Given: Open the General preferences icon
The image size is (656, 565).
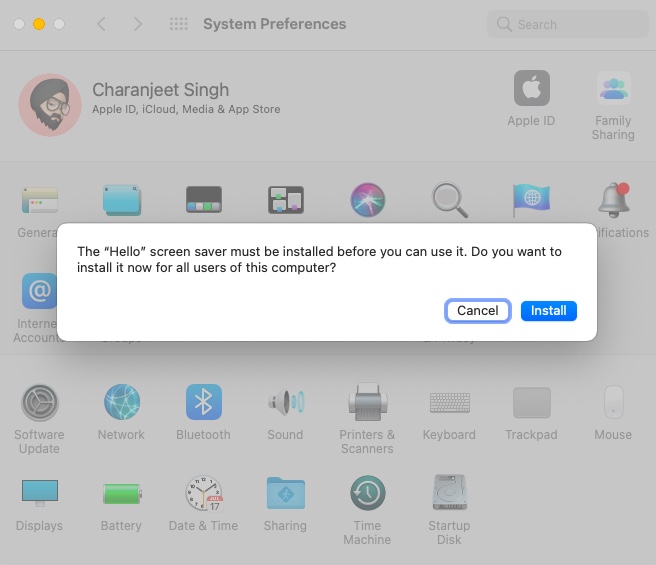Looking at the screenshot, I should click(40, 200).
